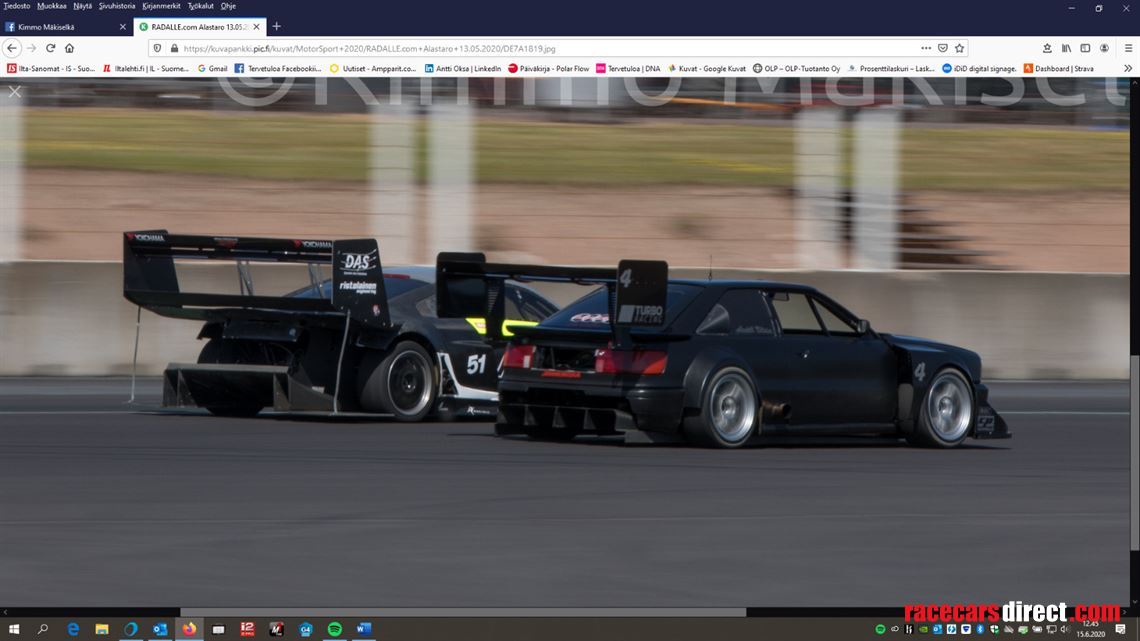Screen dimensions: 1140x641
Task: Open the tracking protection shield
Action: [158, 48]
